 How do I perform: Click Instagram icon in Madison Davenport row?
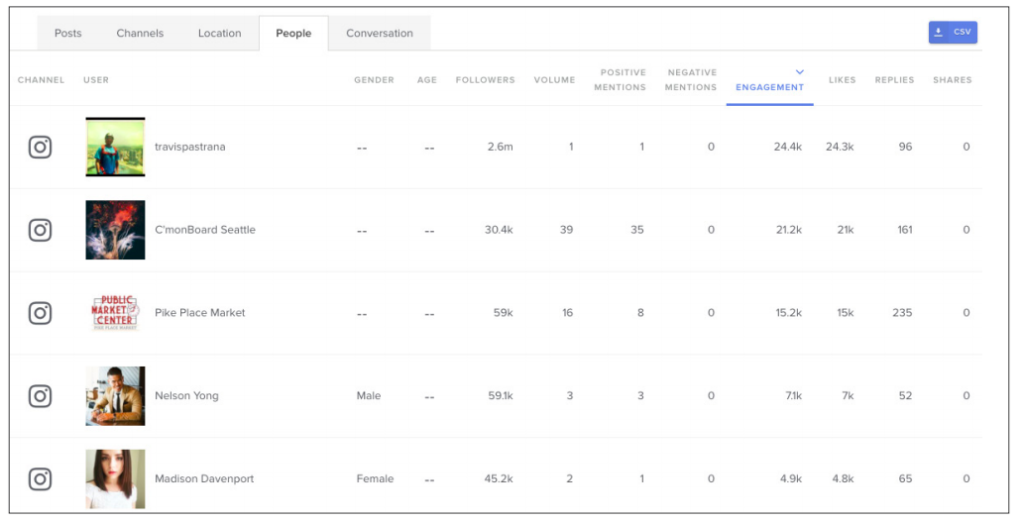40,479
